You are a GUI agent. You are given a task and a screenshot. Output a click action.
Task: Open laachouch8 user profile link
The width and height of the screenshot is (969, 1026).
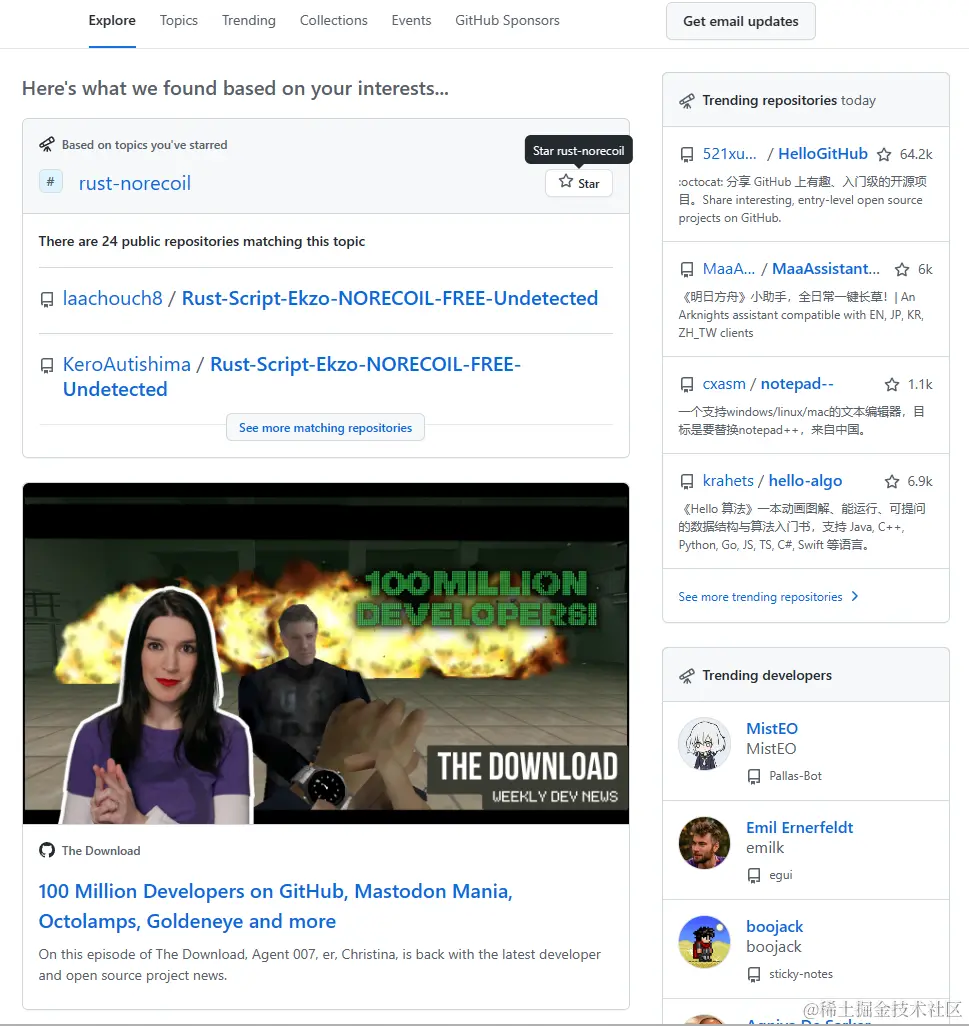pyautogui.click(x=113, y=298)
